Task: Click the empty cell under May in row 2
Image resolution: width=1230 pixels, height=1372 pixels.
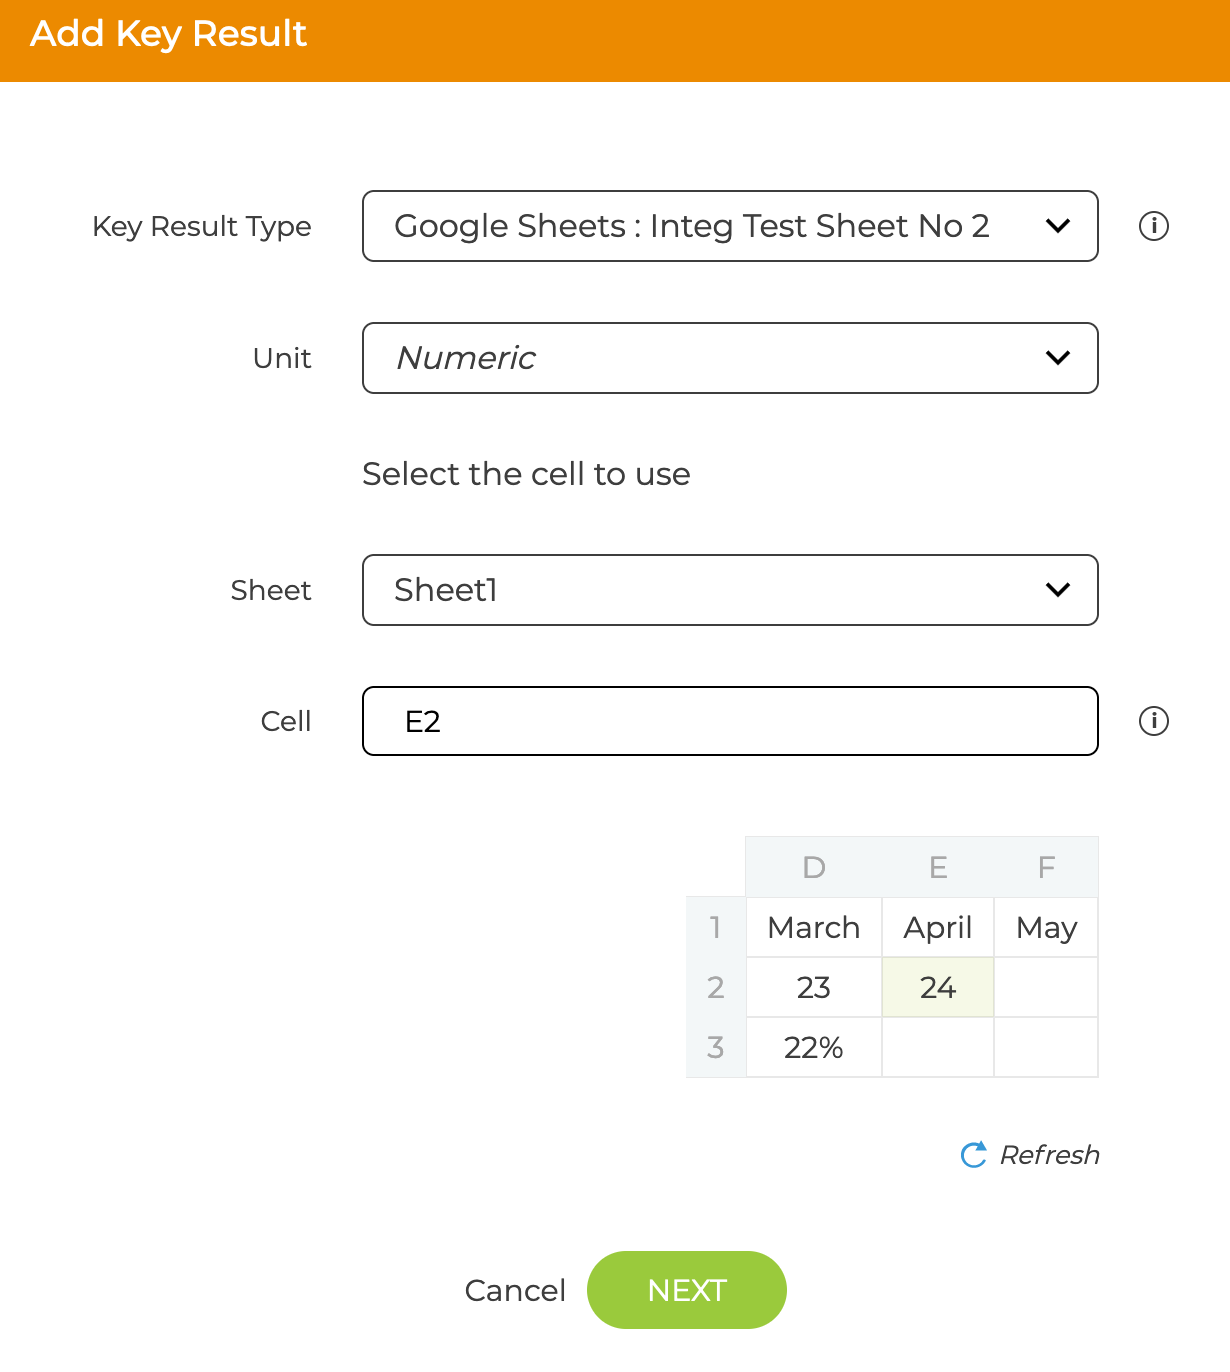Action: 1046,987
